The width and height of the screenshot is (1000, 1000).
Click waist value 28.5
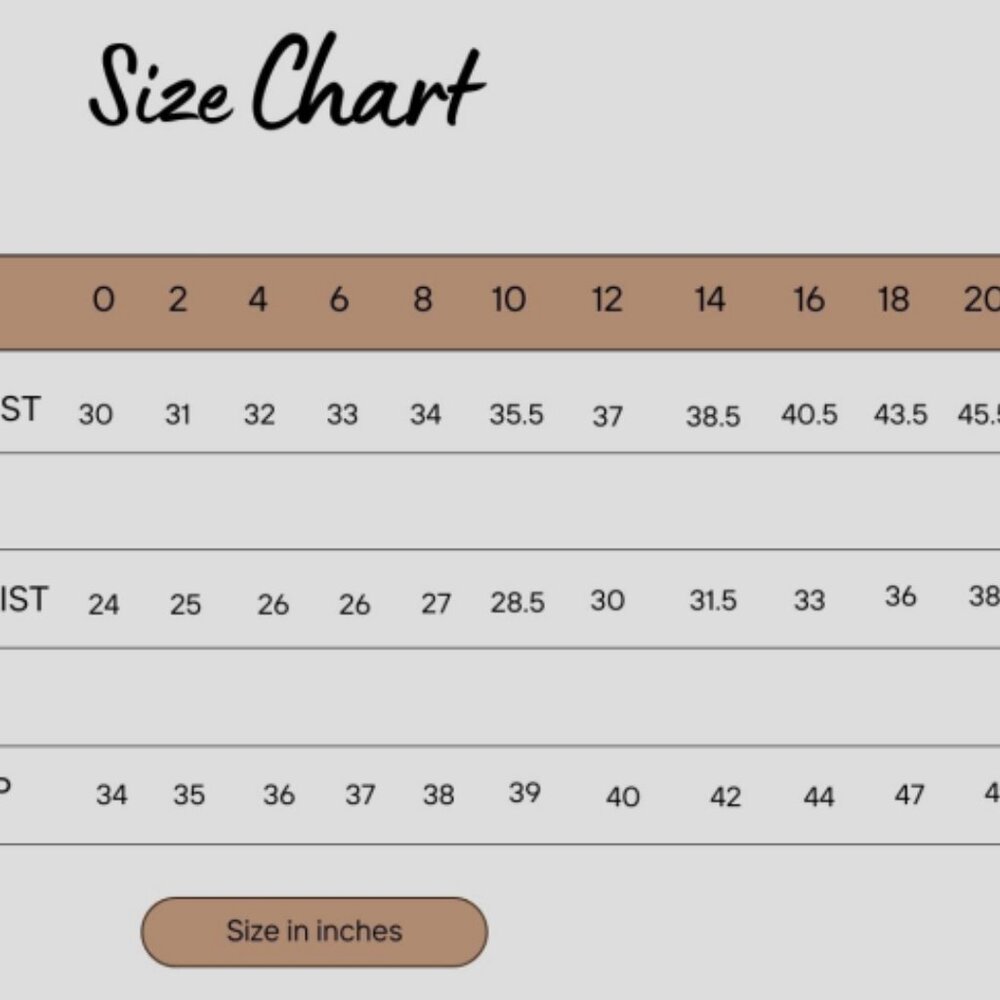(517, 603)
